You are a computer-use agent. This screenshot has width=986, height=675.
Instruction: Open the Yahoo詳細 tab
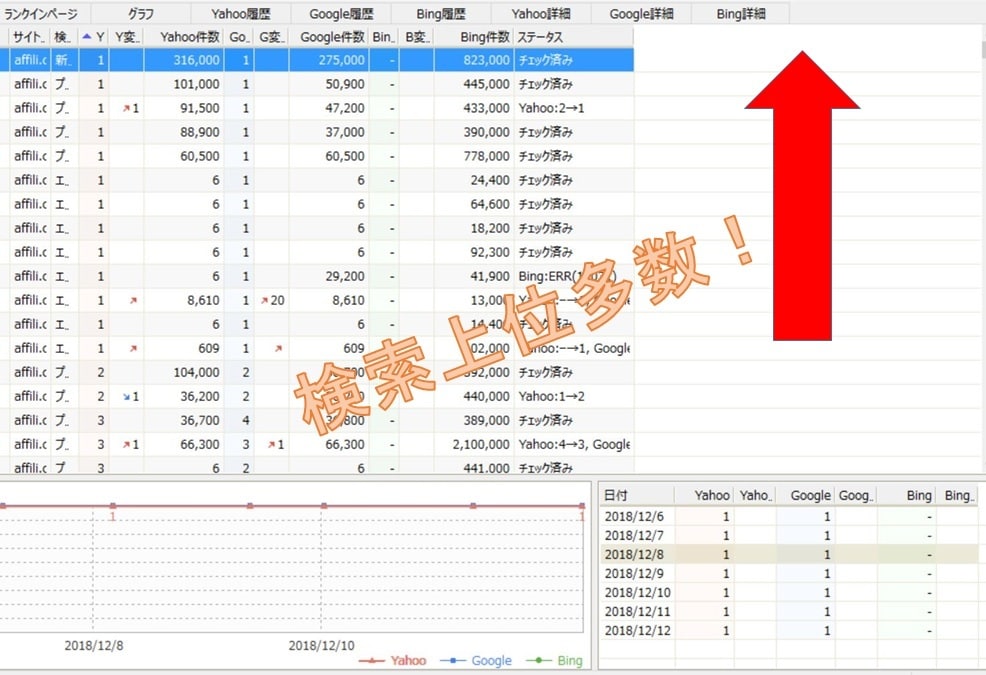(x=541, y=13)
